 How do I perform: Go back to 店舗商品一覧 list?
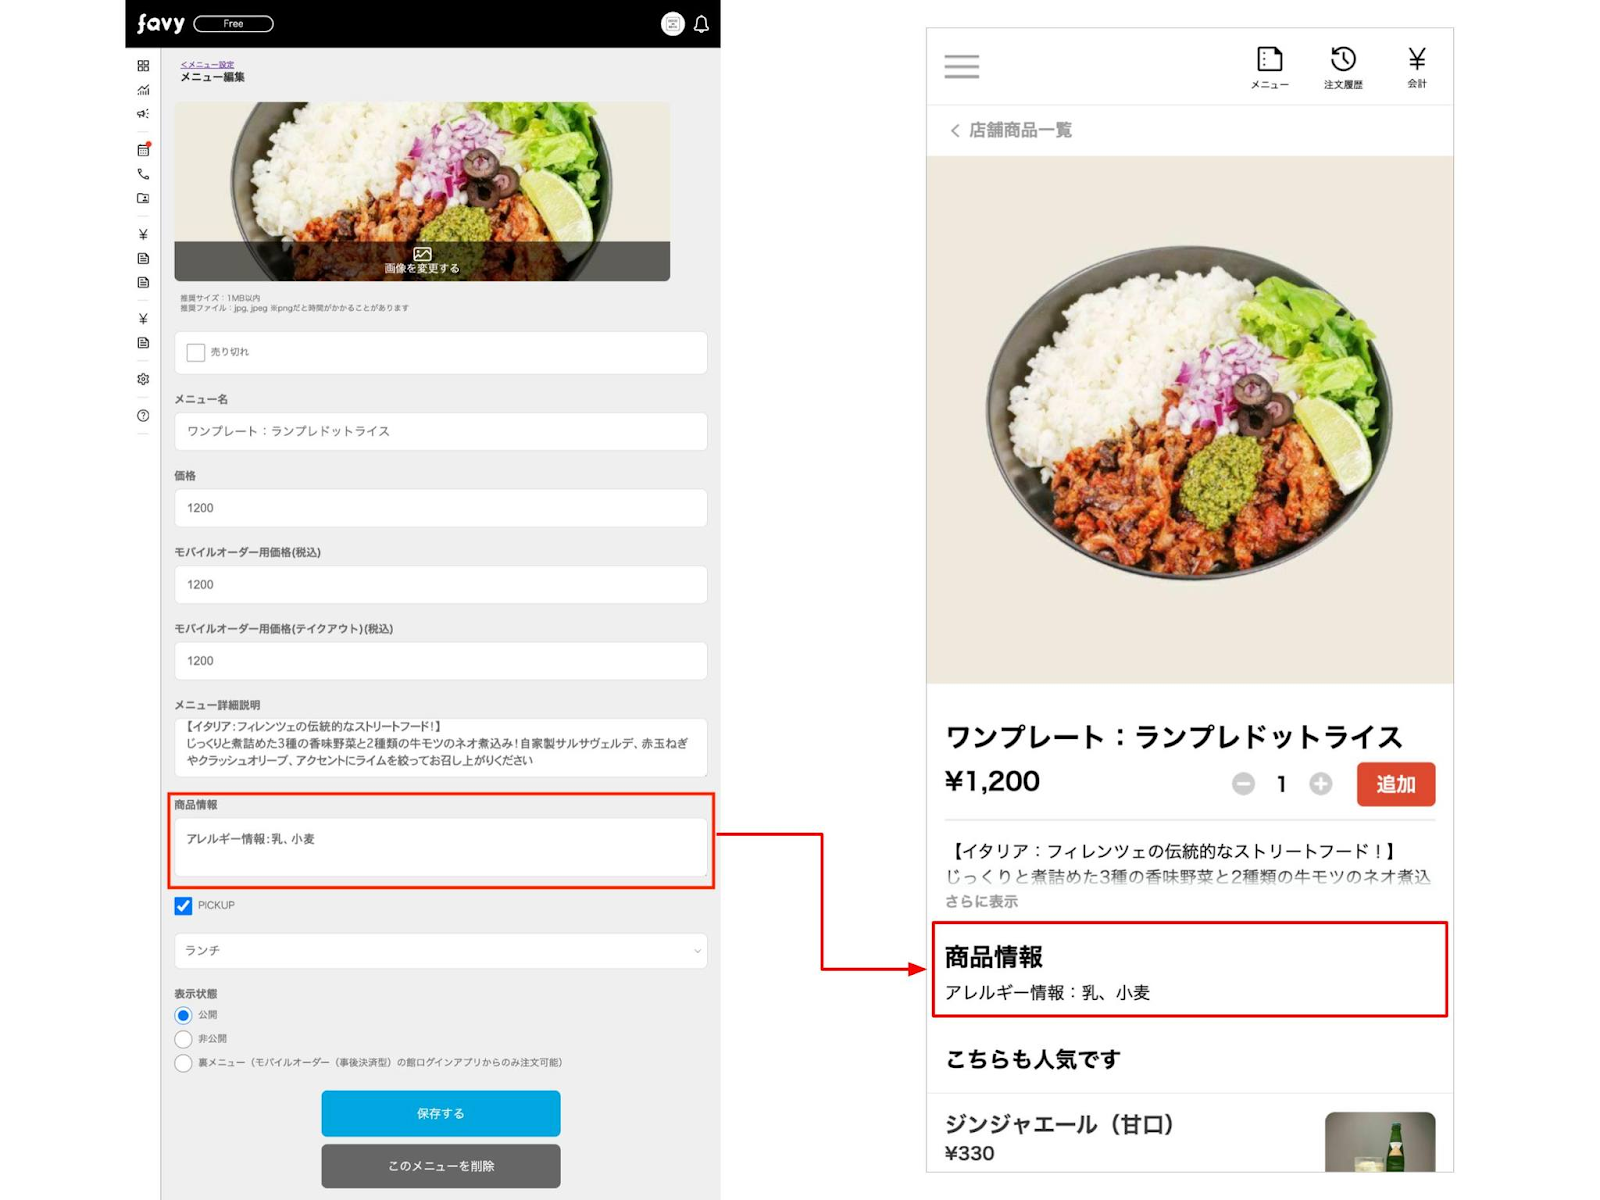pos(1010,130)
